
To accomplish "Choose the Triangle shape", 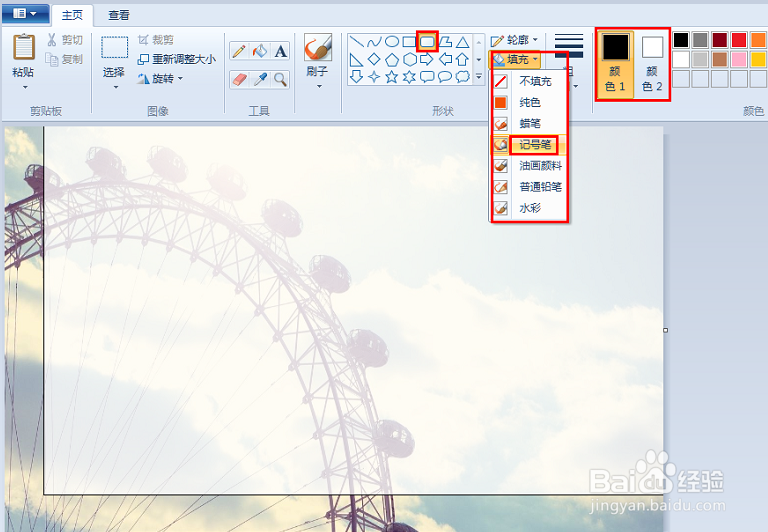I will (462, 42).
